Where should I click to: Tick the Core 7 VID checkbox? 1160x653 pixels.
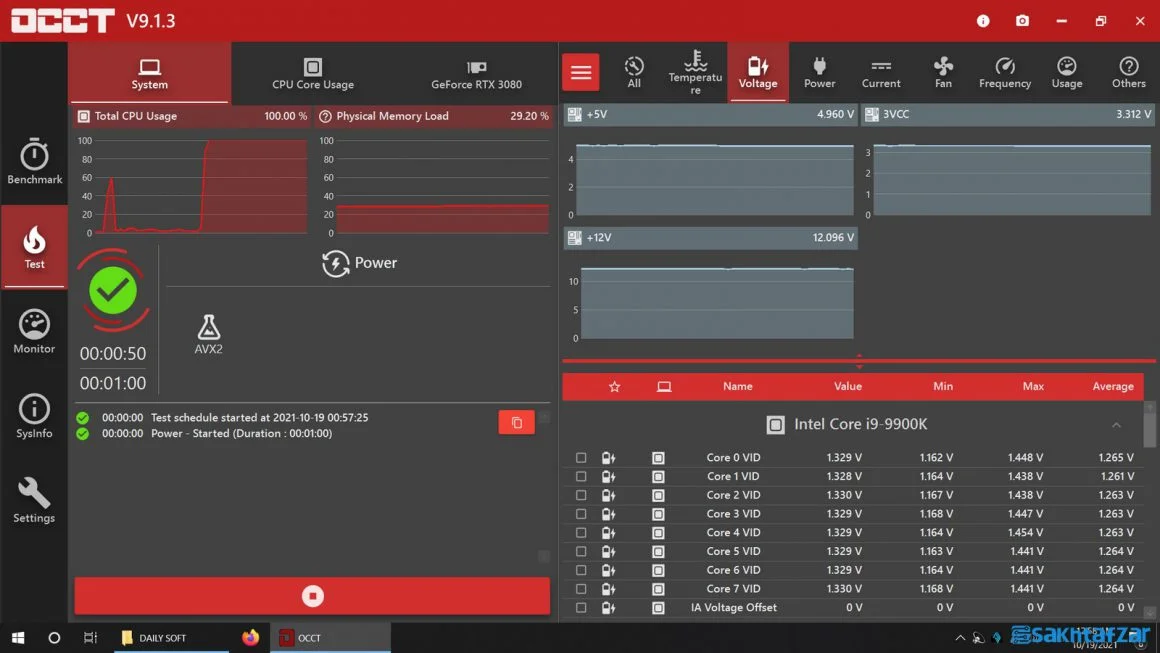581,589
